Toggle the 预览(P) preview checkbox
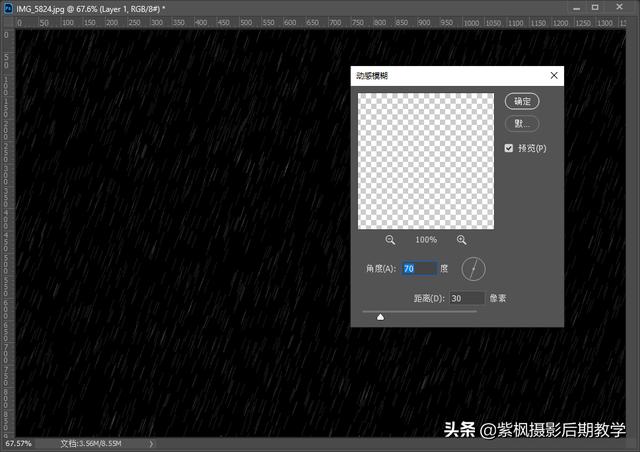The image size is (640, 452). [x=509, y=148]
